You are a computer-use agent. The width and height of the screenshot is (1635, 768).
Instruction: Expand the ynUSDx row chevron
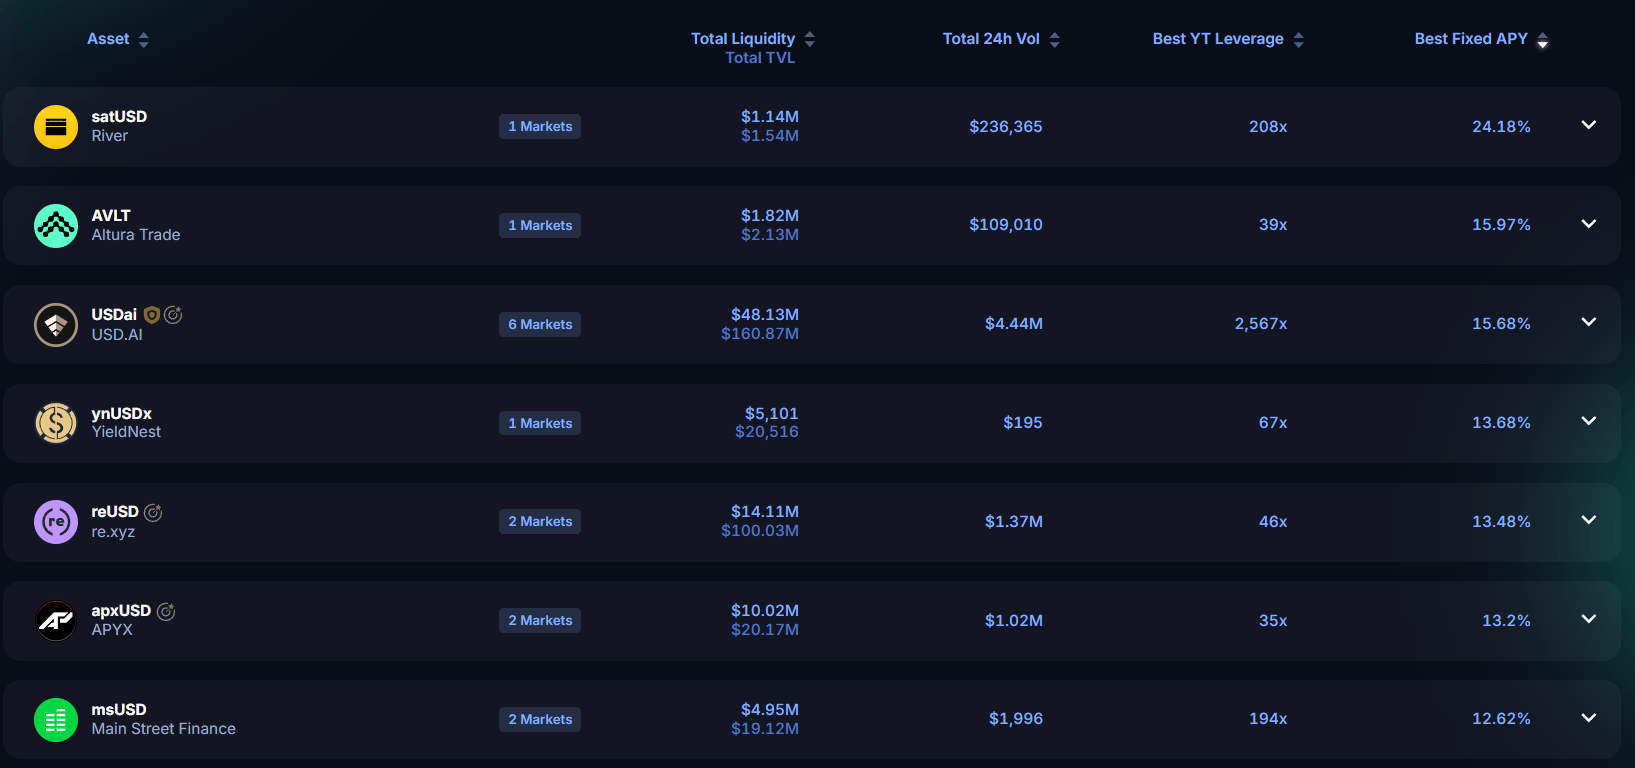click(1589, 421)
